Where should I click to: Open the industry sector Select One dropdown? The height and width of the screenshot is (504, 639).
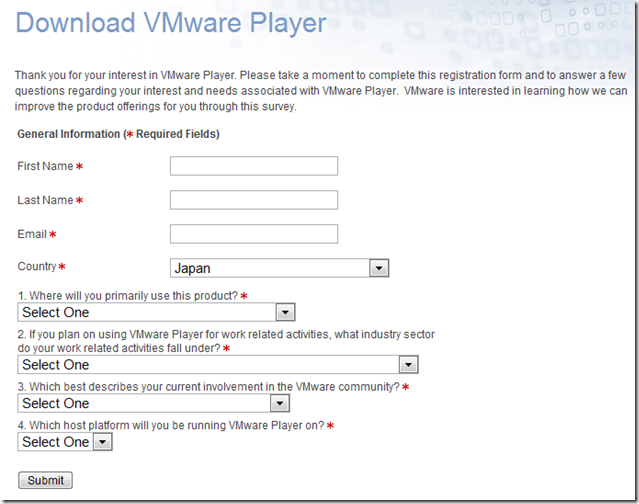(218, 365)
